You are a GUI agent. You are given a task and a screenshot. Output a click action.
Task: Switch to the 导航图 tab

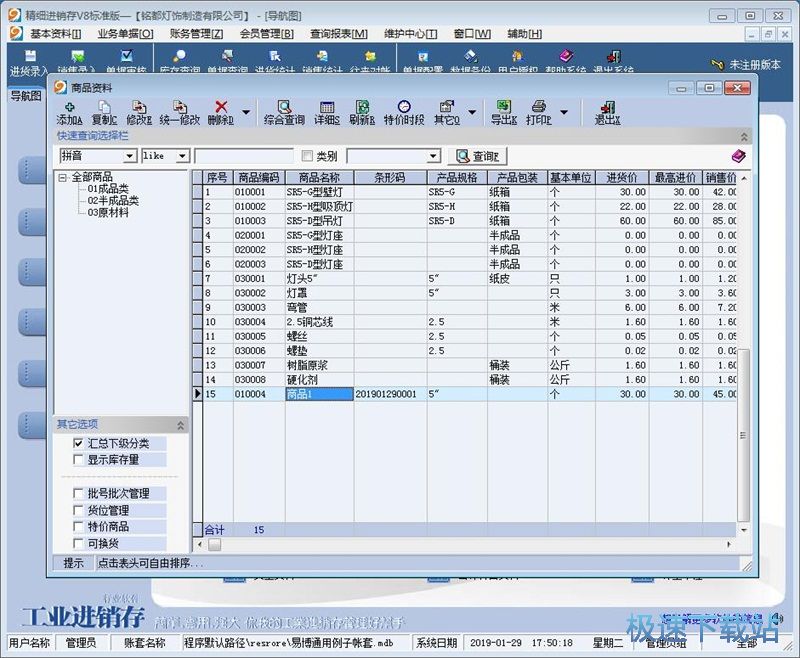click(26, 96)
